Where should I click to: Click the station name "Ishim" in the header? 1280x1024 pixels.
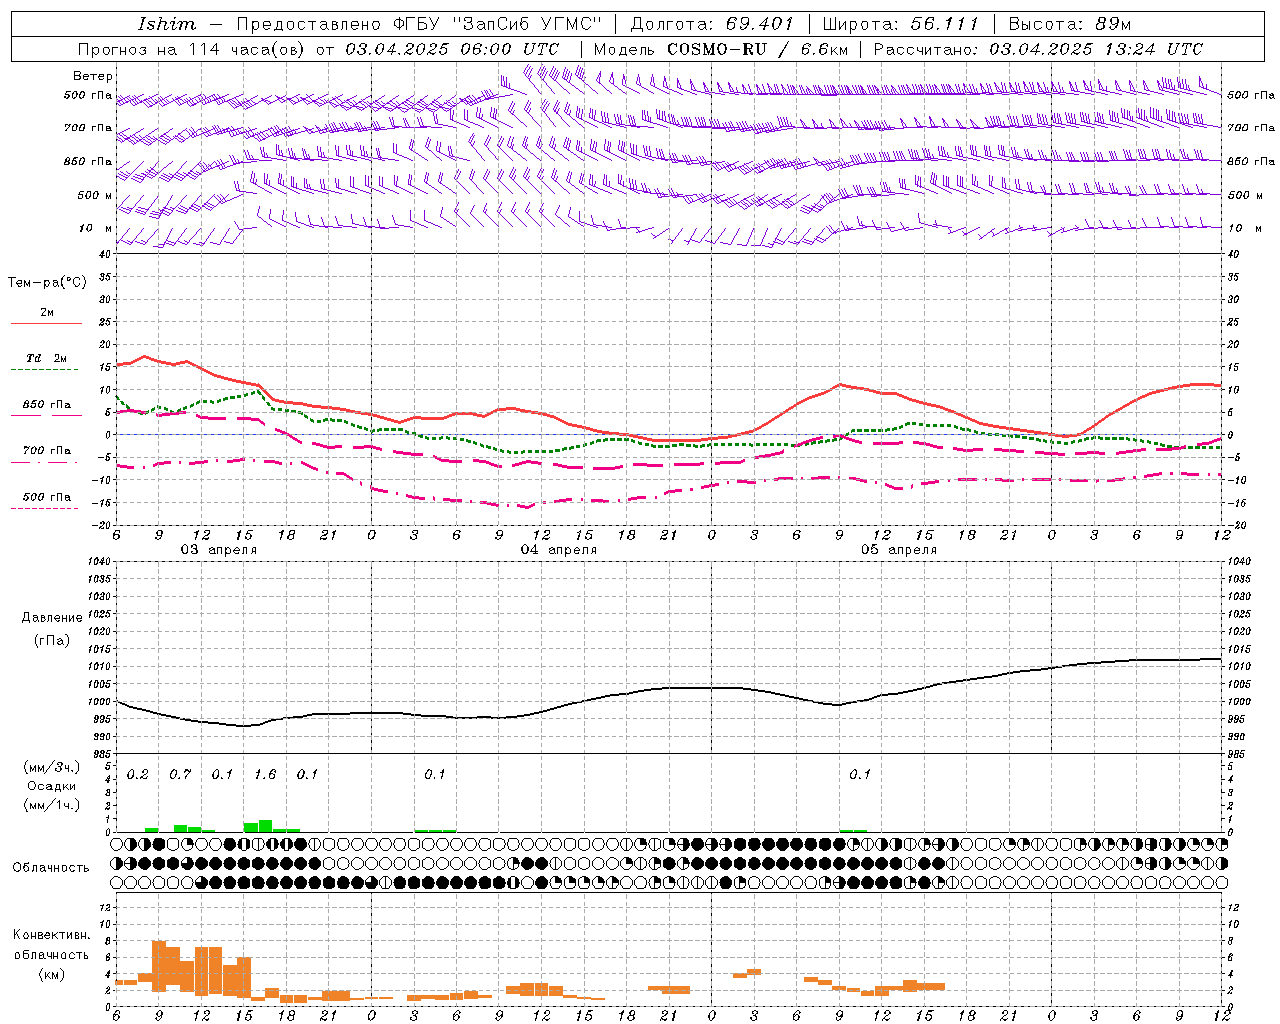[167, 24]
